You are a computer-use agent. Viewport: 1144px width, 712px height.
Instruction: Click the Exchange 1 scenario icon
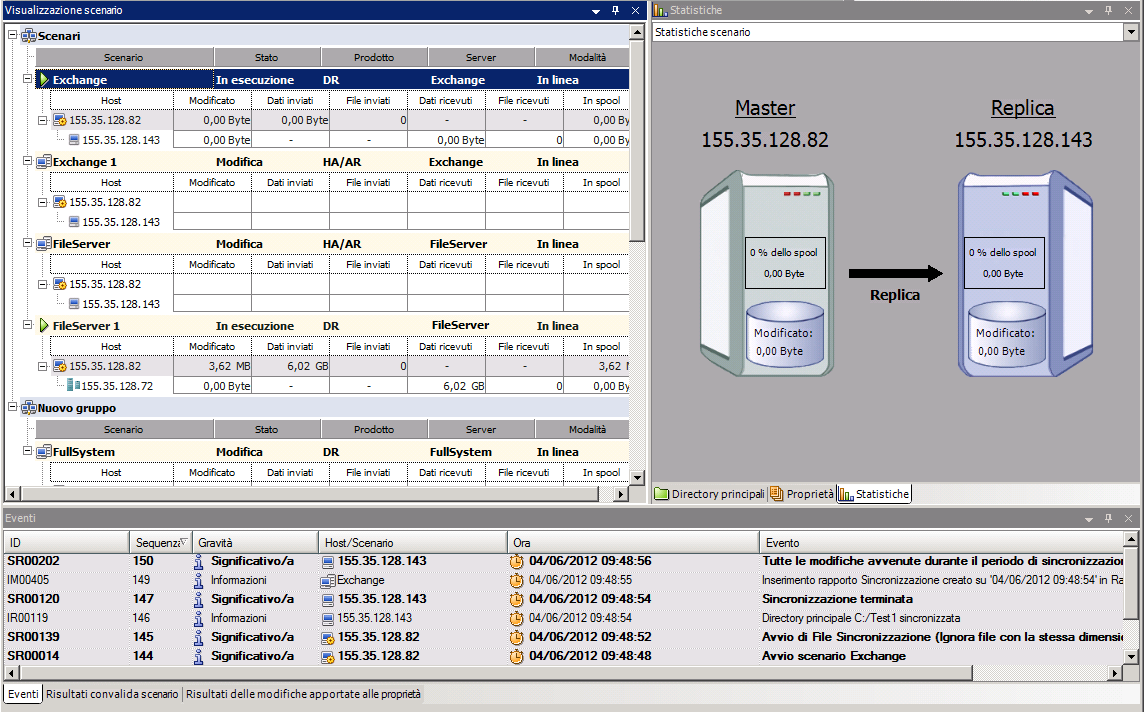click(44, 162)
